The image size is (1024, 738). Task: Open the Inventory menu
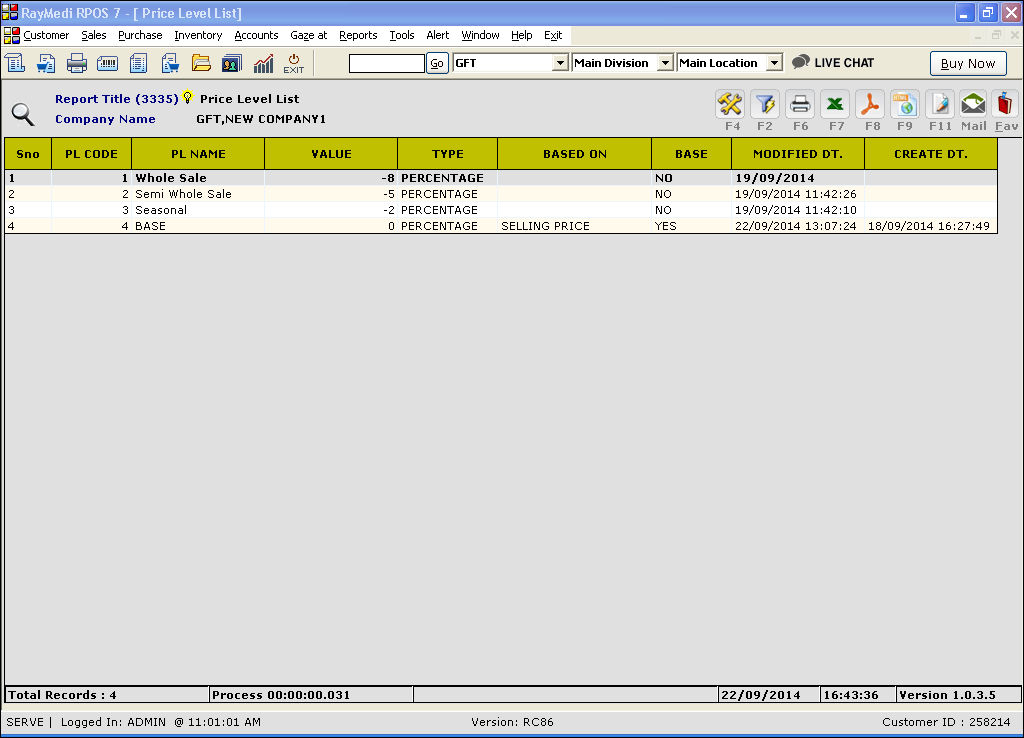(x=198, y=35)
